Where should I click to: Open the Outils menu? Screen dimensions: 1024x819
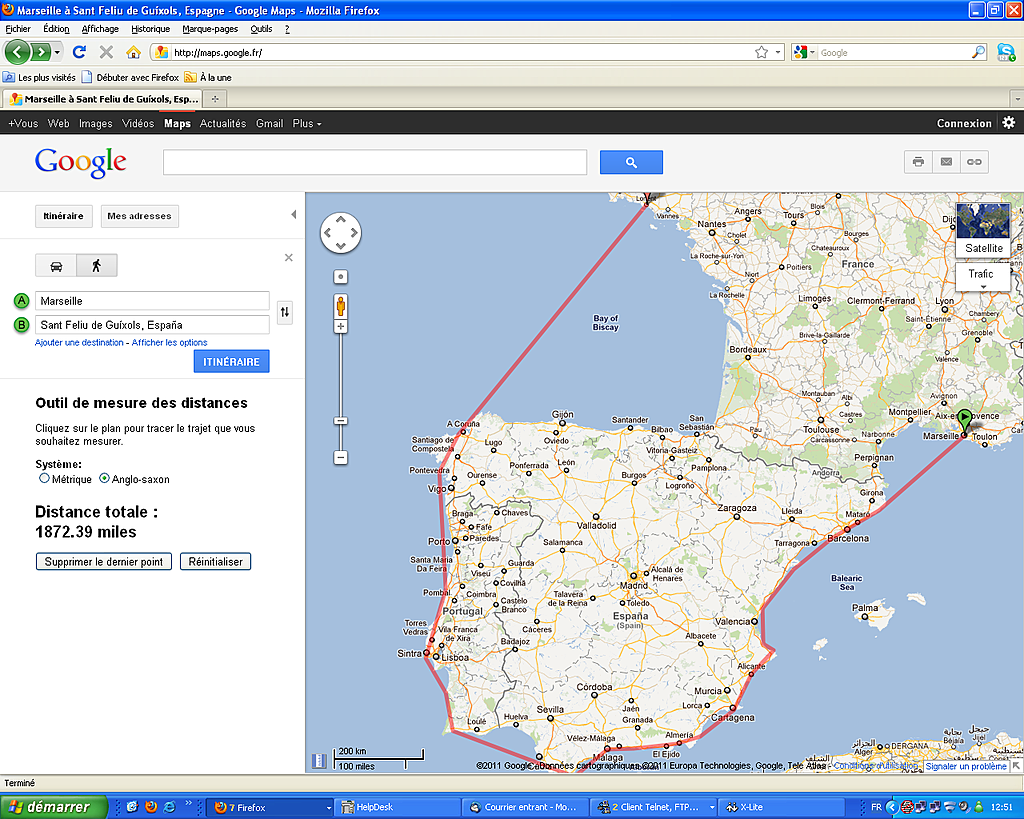point(261,29)
